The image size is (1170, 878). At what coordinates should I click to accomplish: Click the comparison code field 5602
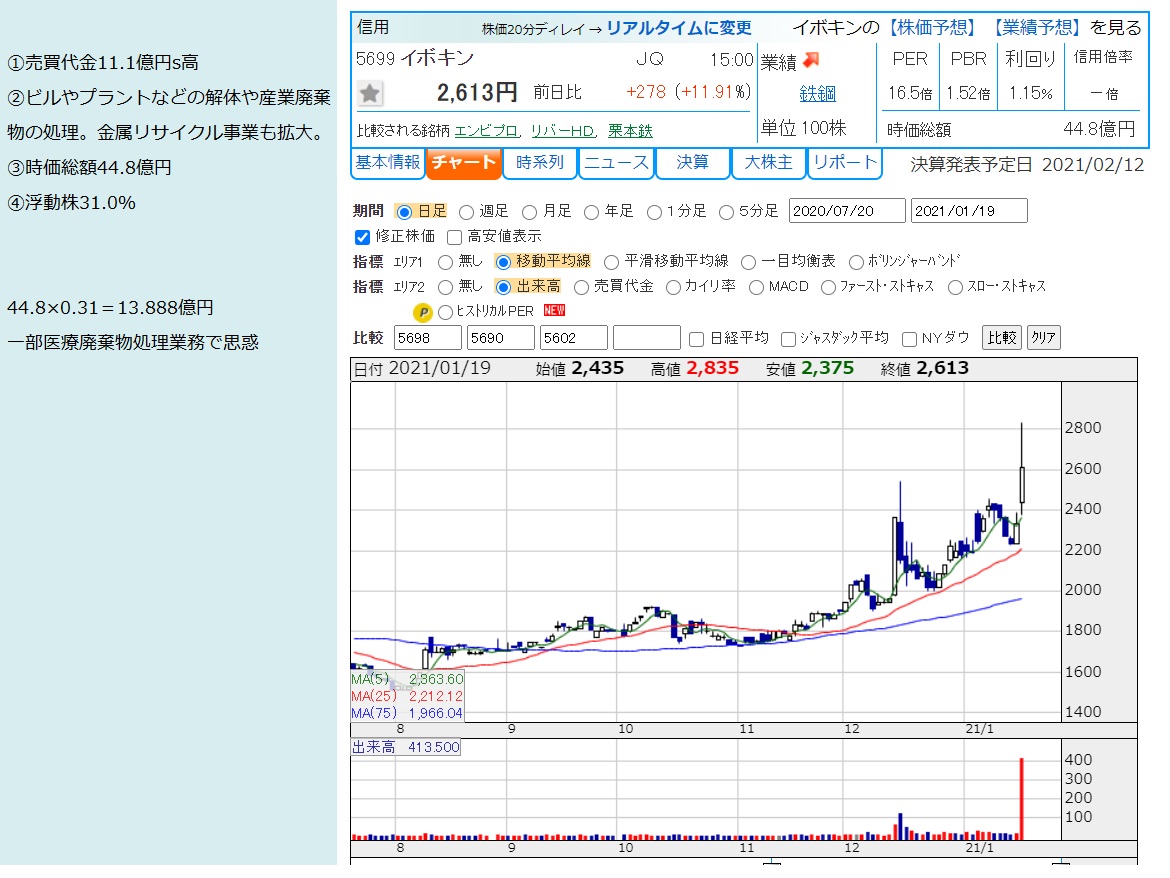click(574, 338)
